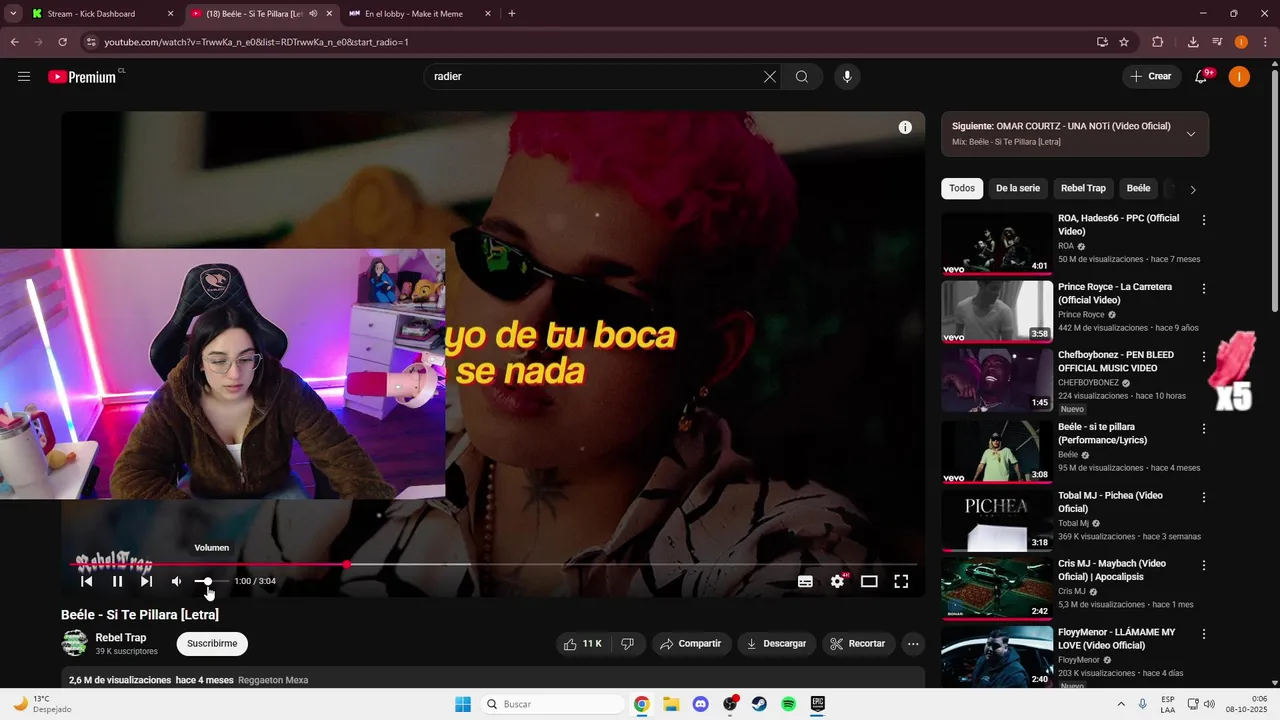Clear the search box text
The image size is (1280, 720).
point(770,77)
